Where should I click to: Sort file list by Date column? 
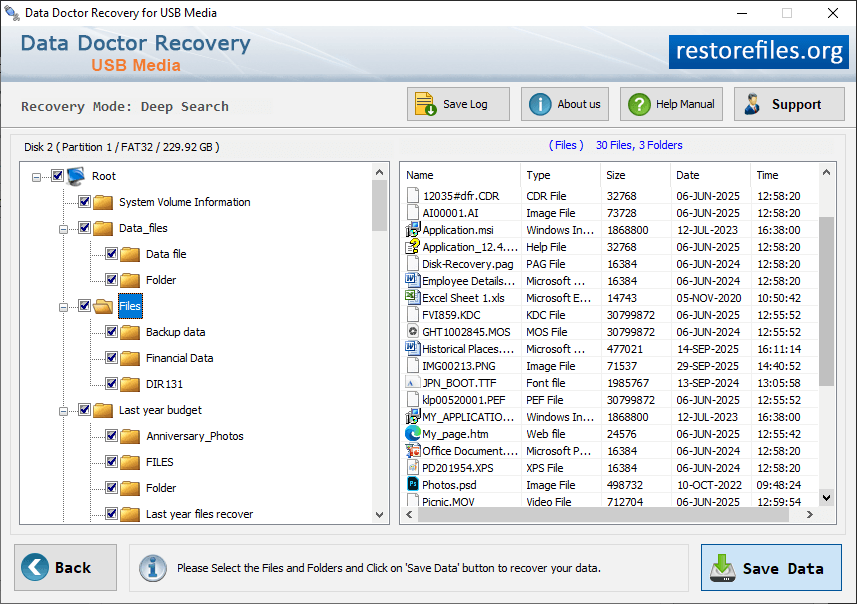[x=710, y=175]
